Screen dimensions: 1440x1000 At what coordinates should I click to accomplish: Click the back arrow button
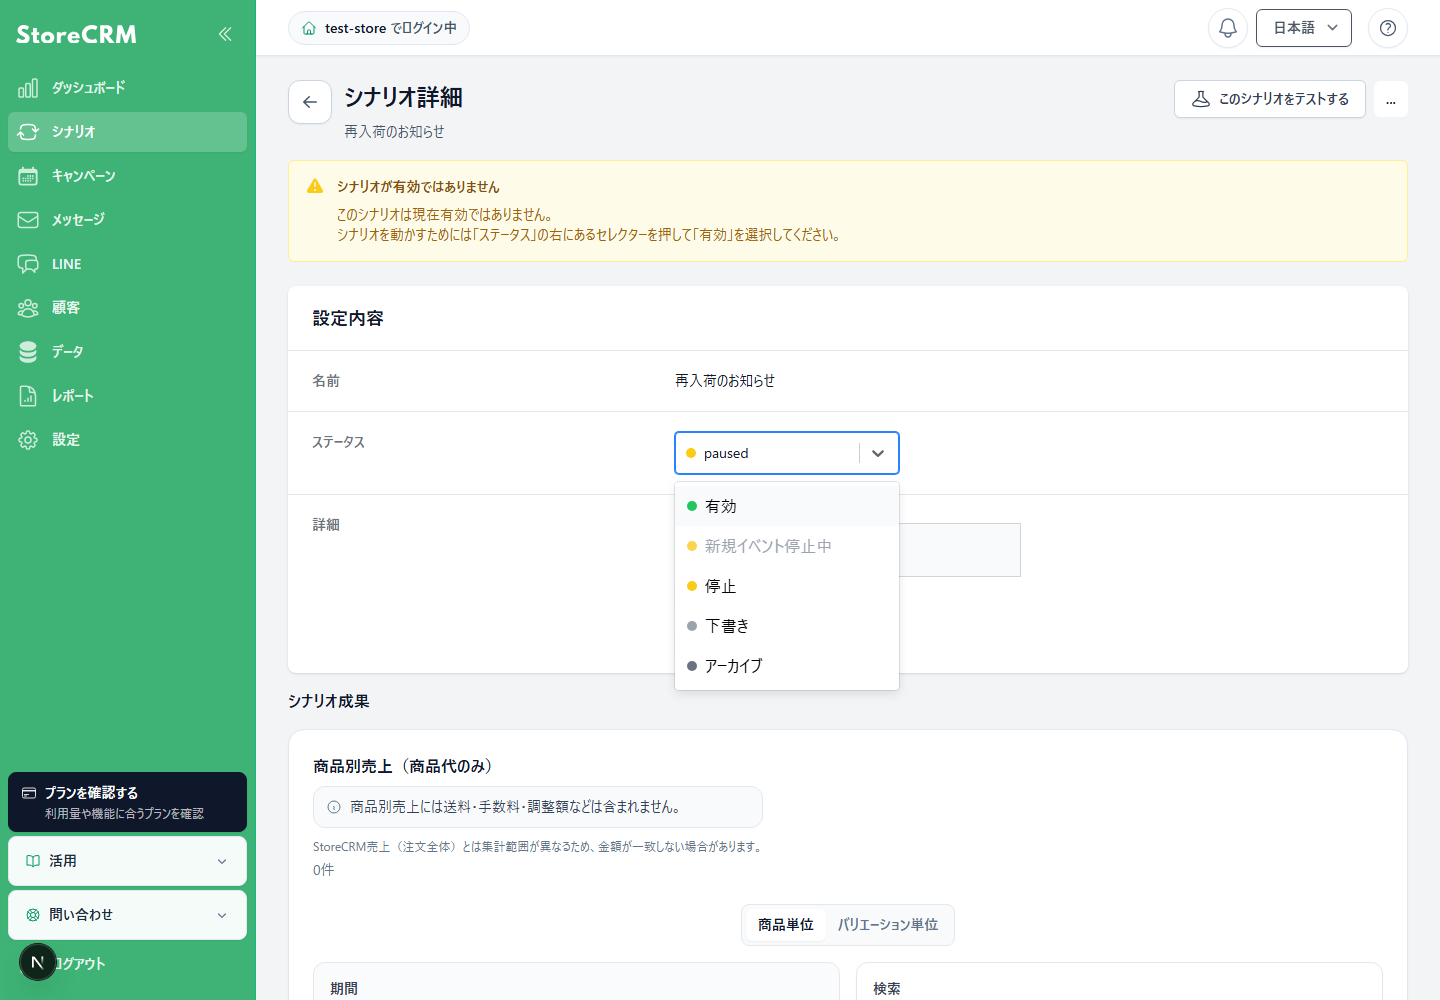point(310,102)
